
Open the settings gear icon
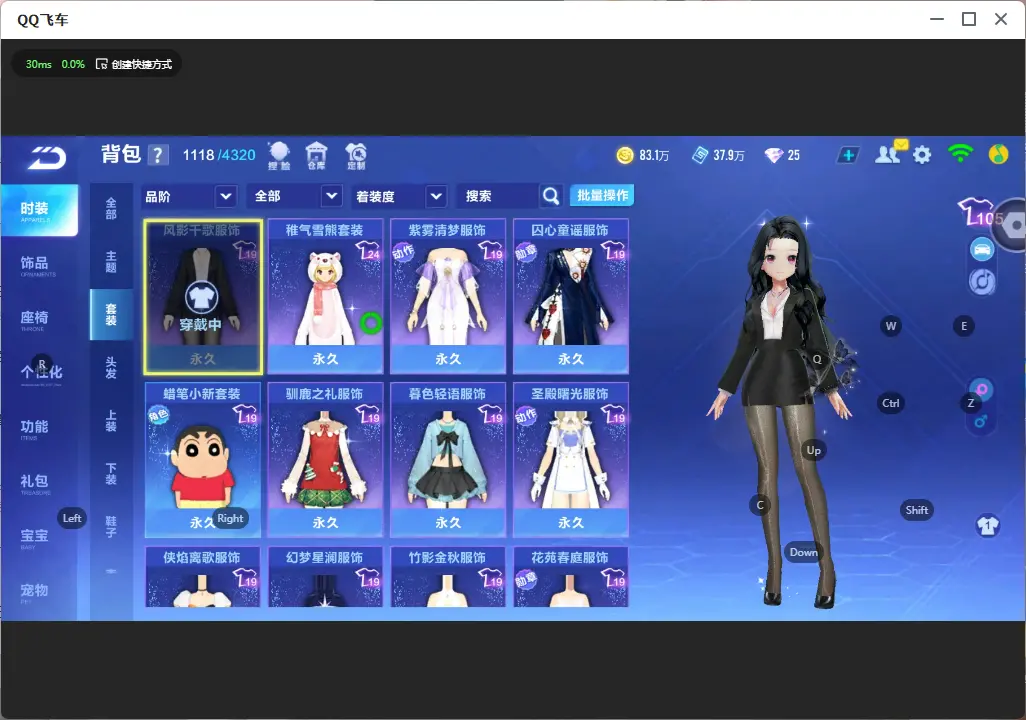pyautogui.click(x=922, y=155)
